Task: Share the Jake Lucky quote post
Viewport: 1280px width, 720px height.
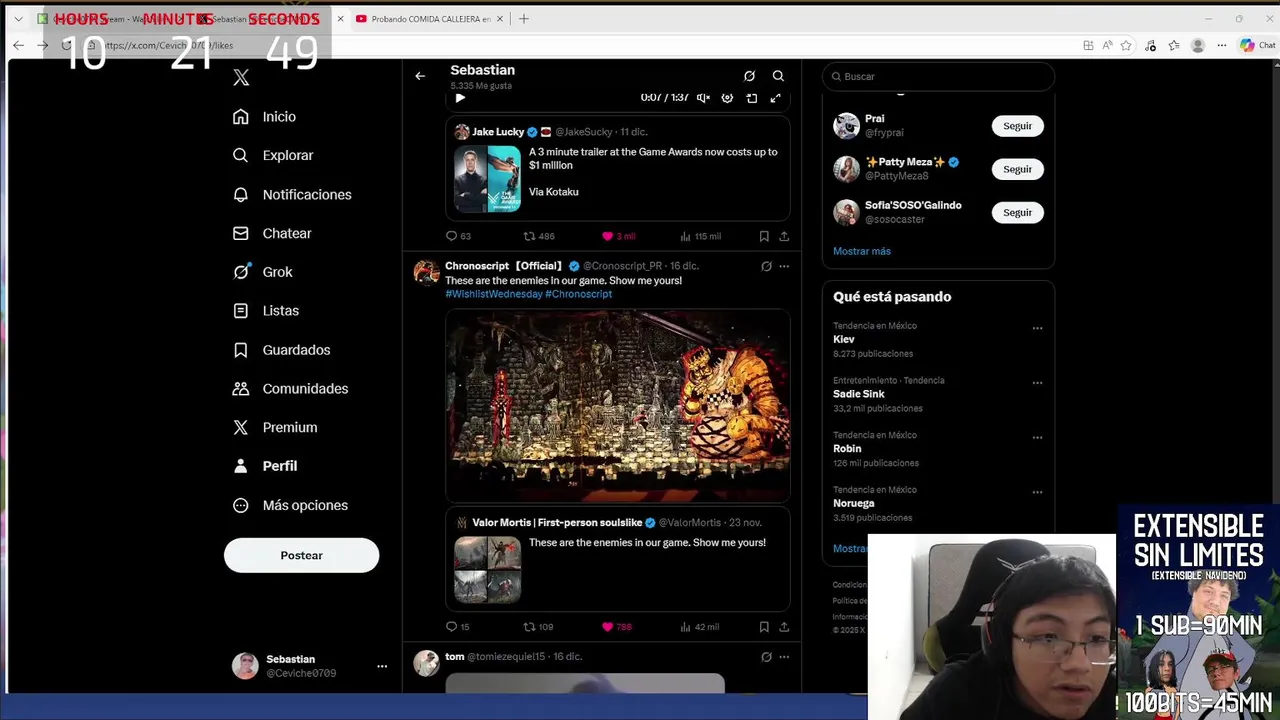Action: click(784, 236)
